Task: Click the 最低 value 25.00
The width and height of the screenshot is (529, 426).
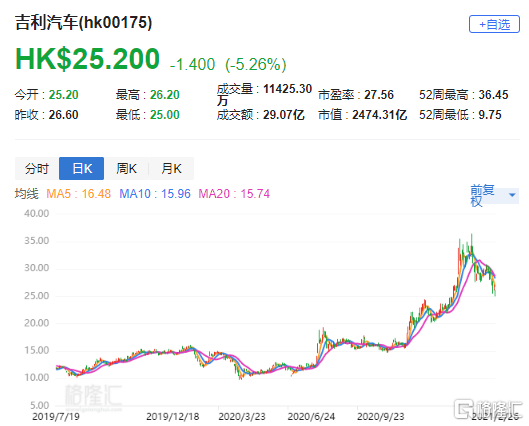Action: point(165,115)
